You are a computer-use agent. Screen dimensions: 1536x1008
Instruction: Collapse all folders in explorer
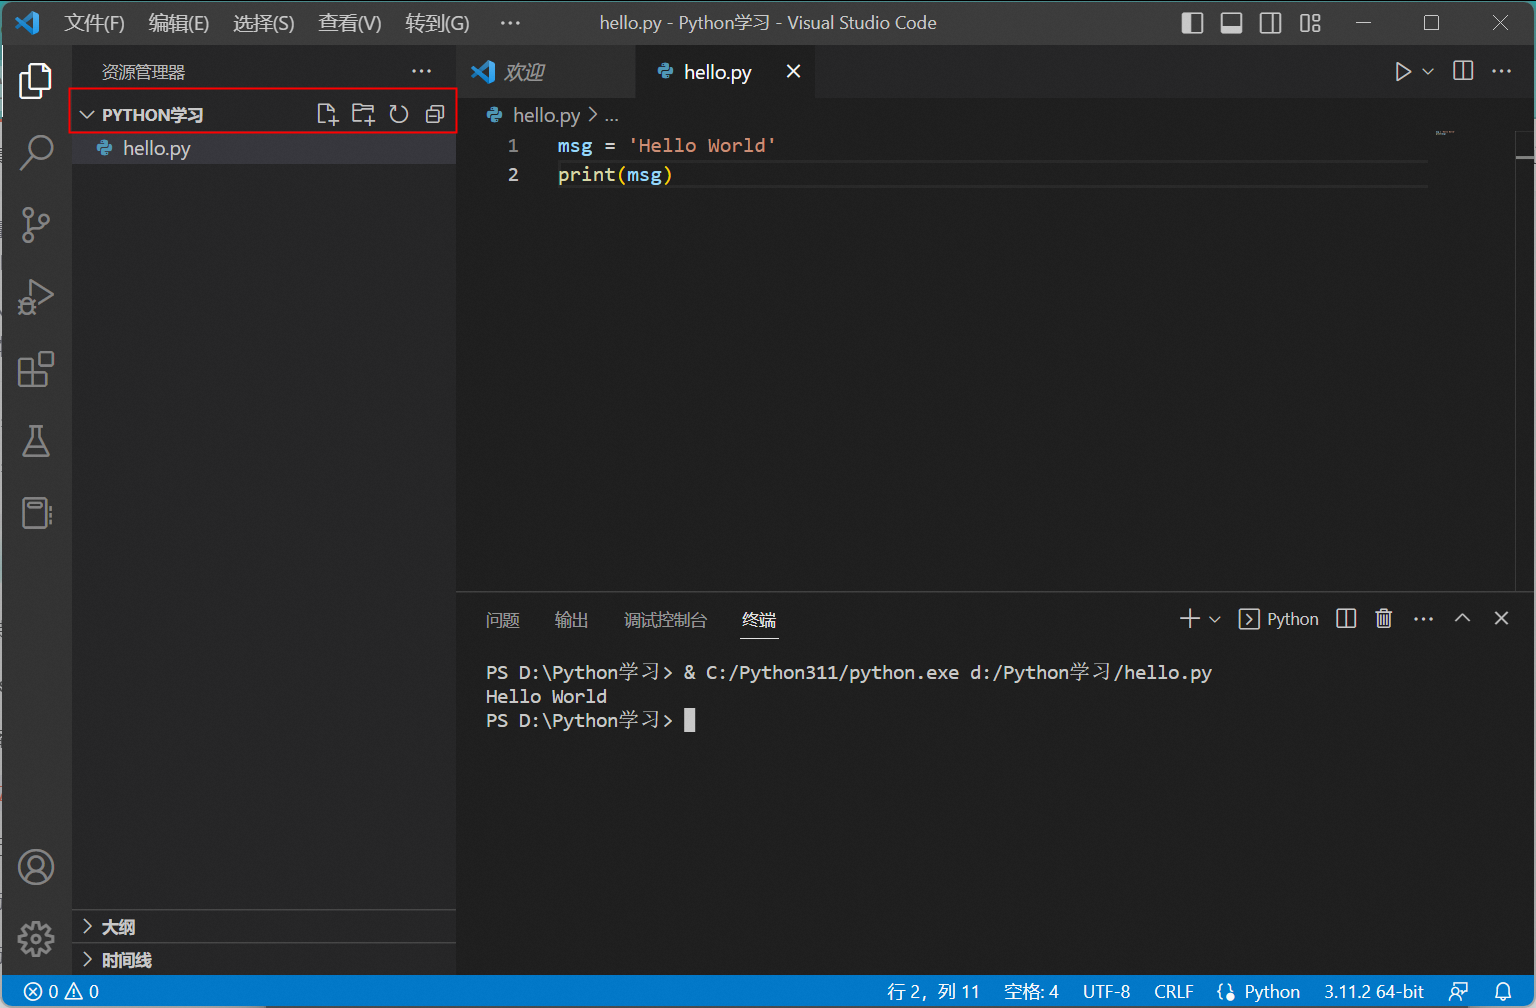point(435,114)
